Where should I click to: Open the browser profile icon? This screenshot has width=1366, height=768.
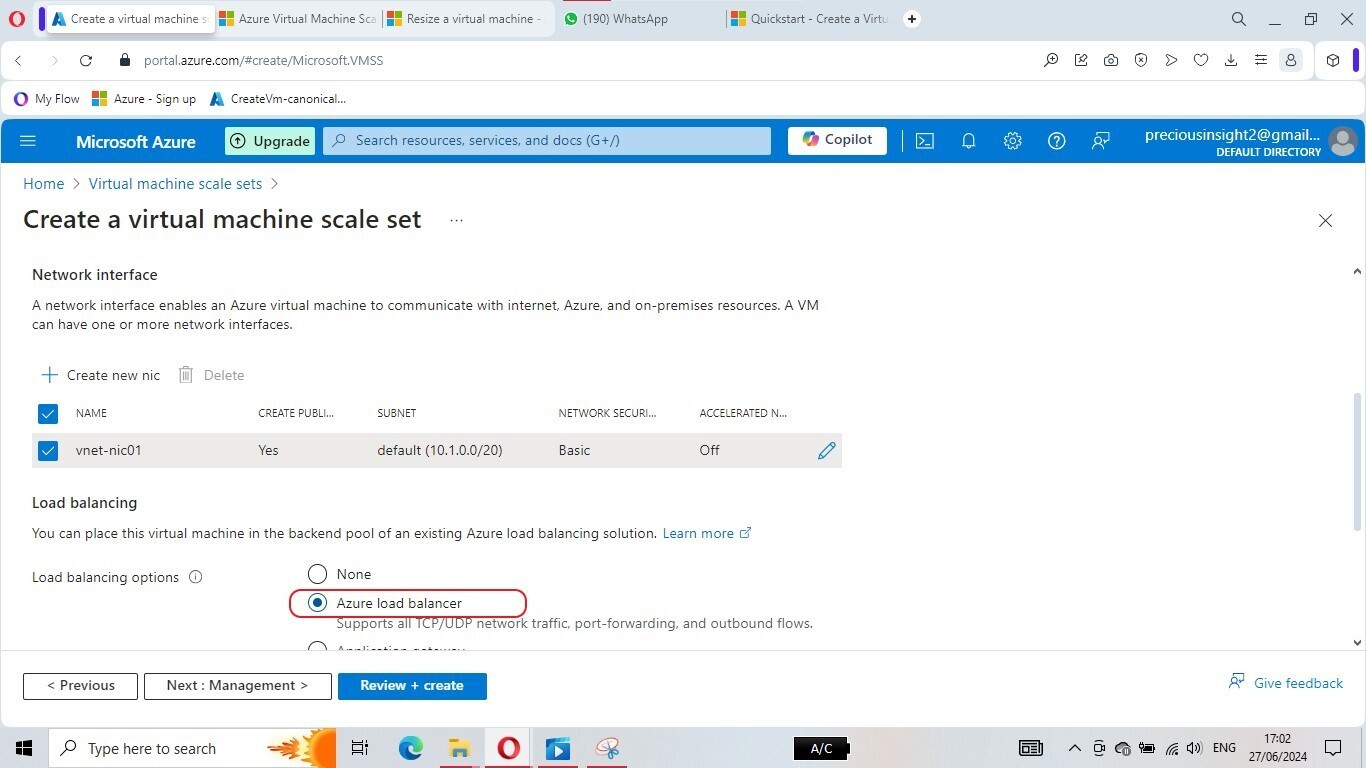tap(1291, 60)
